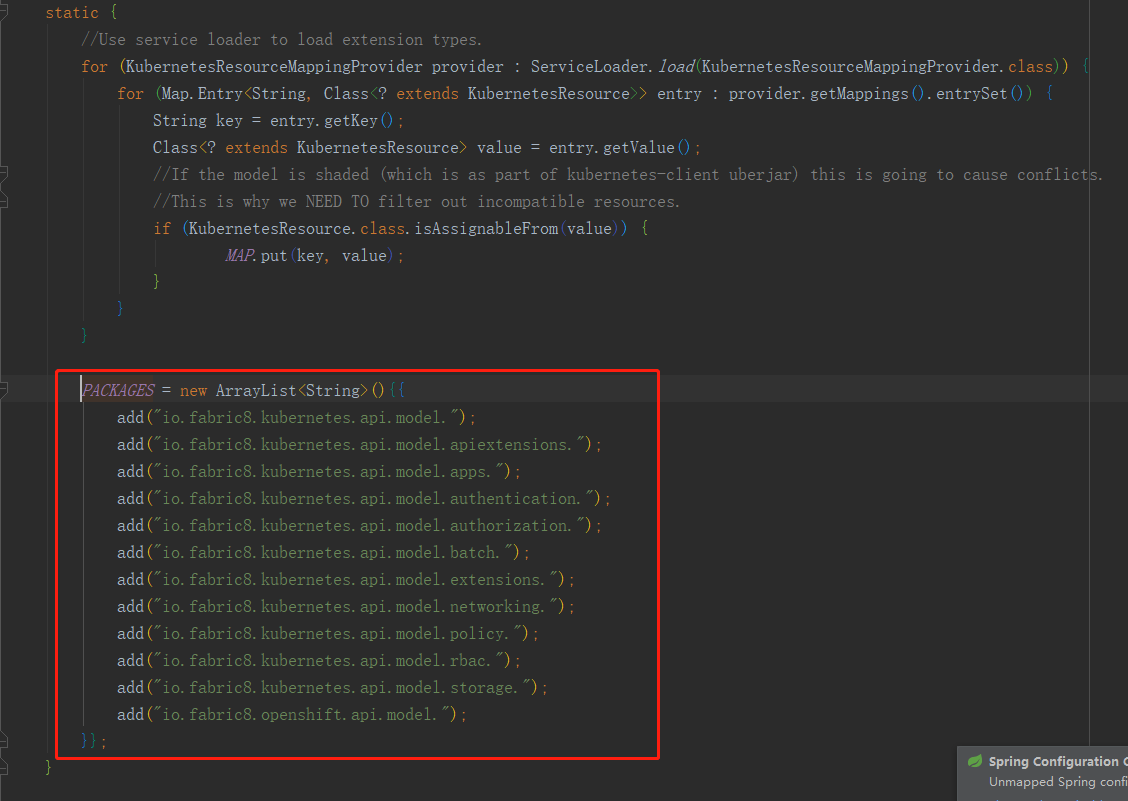Click the 'model.apps.' add line
The image size is (1128, 801).
coord(319,471)
